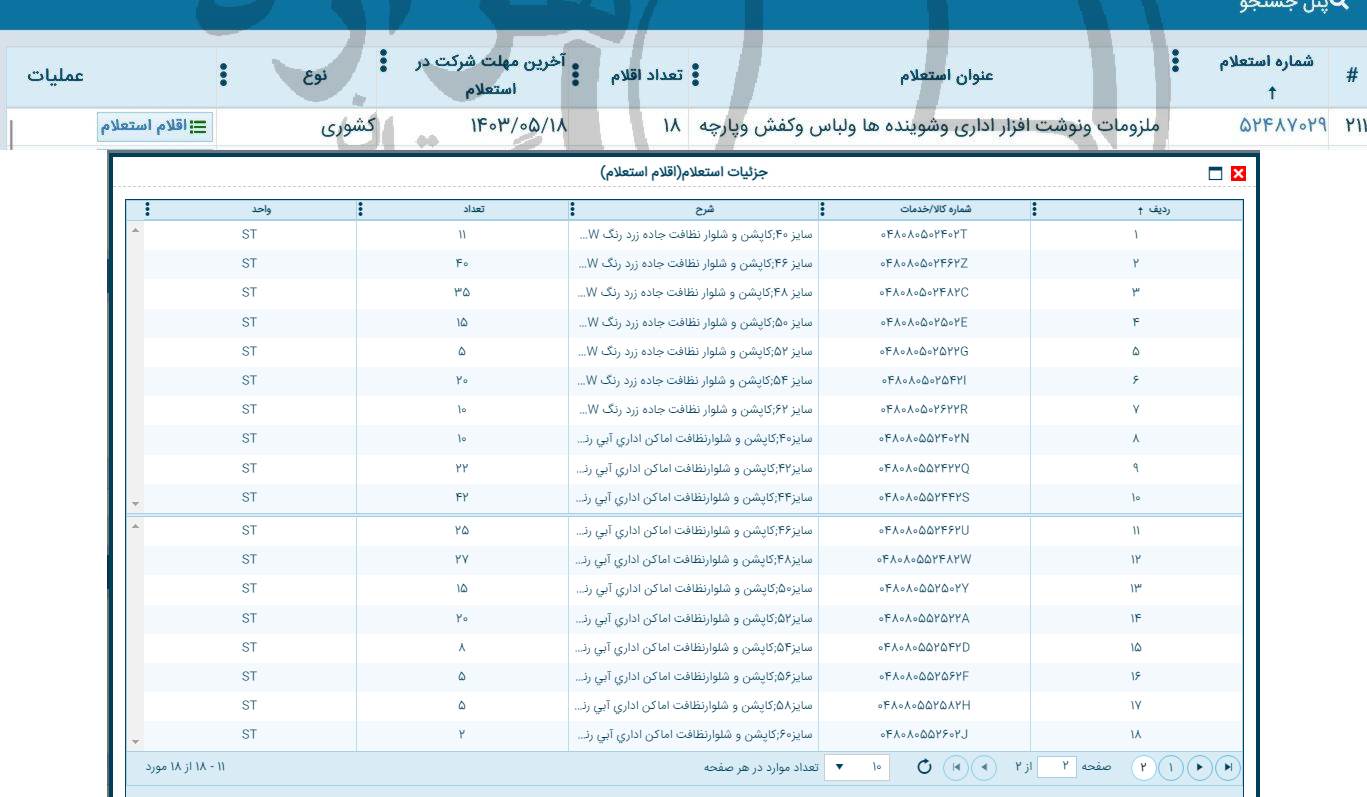Click scroll-up arrow of upper details grid
Viewport: 1367px width, 797px height.
pyautogui.click(x=136, y=231)
